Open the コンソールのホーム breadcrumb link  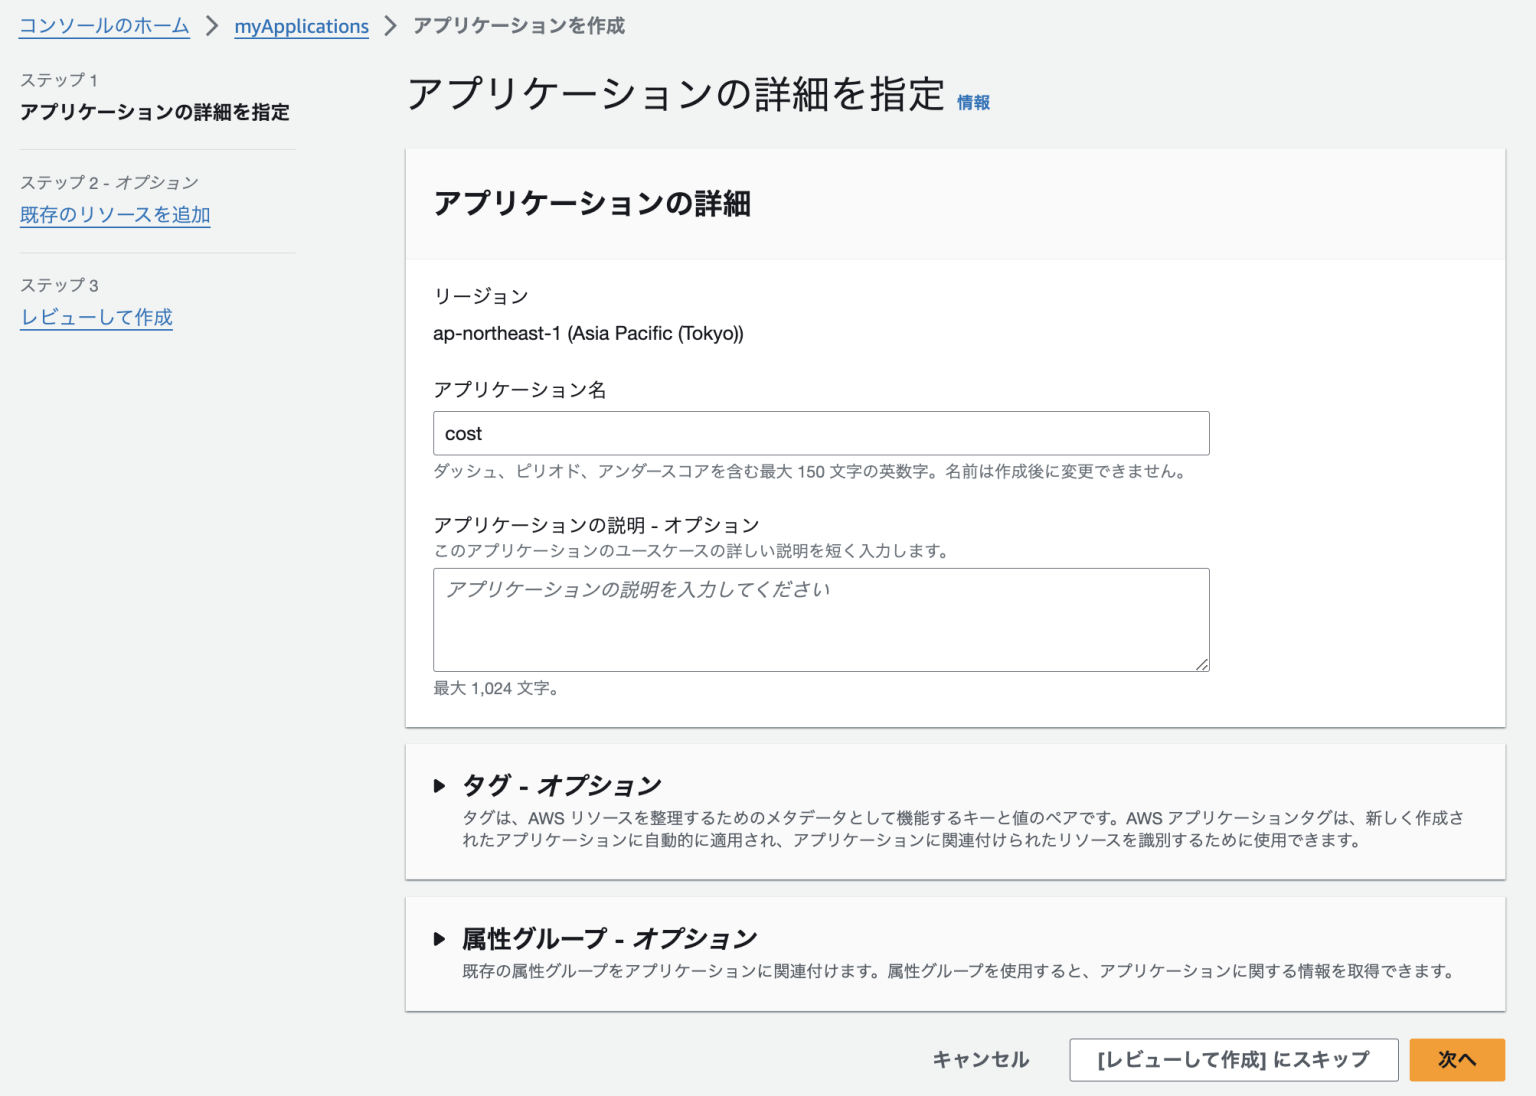(x=103, y=26)
